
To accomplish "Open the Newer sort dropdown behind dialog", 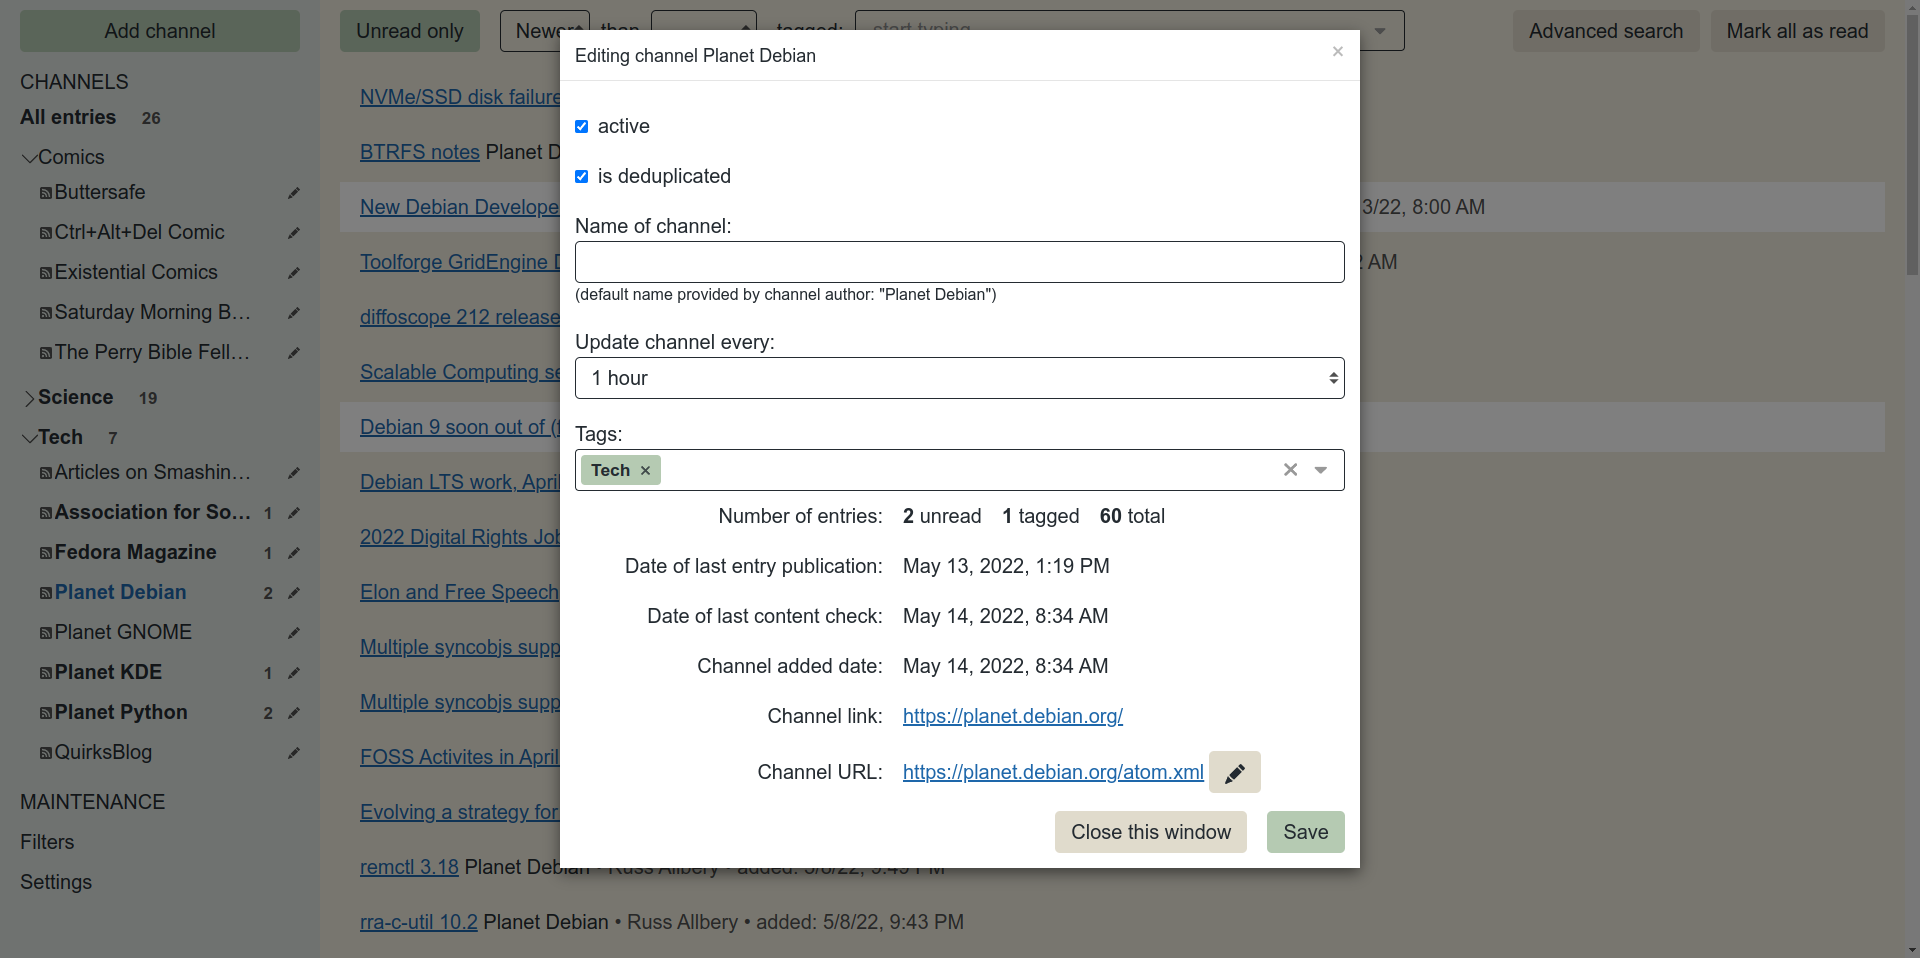I will coord(545,31).
